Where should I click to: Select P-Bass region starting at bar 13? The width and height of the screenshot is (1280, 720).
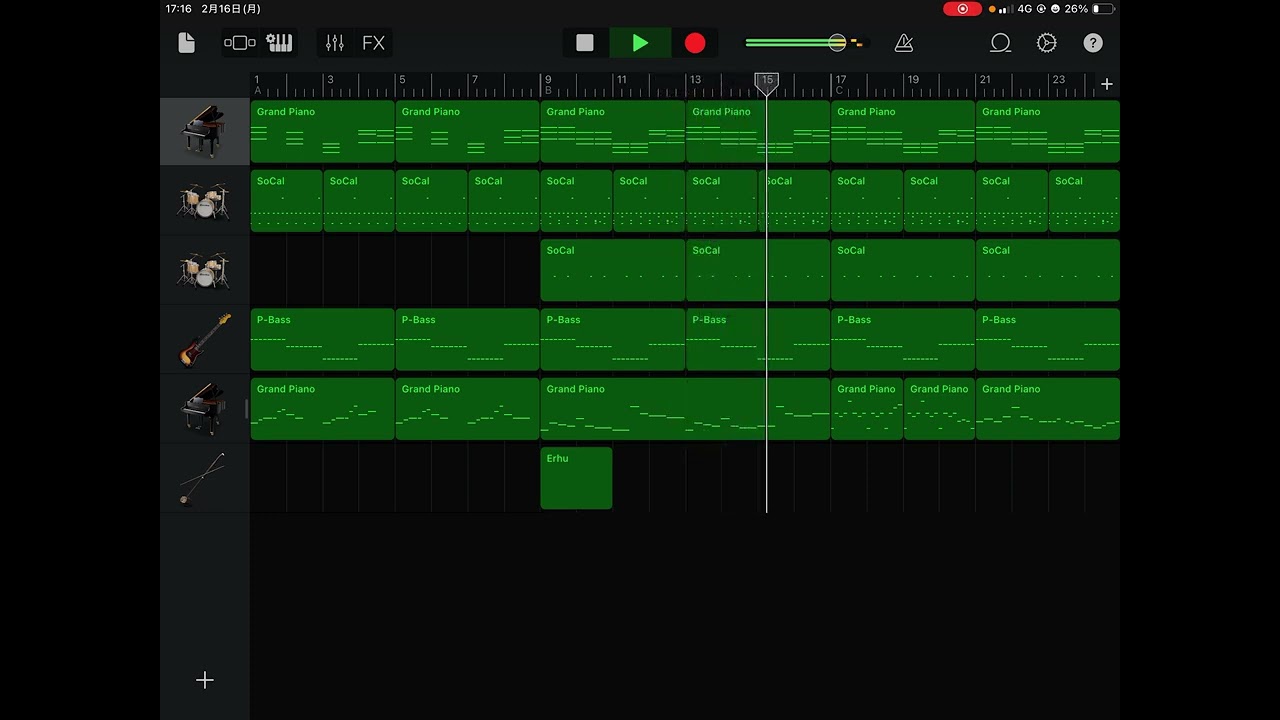pyautogui.click(x=758, y=339)
